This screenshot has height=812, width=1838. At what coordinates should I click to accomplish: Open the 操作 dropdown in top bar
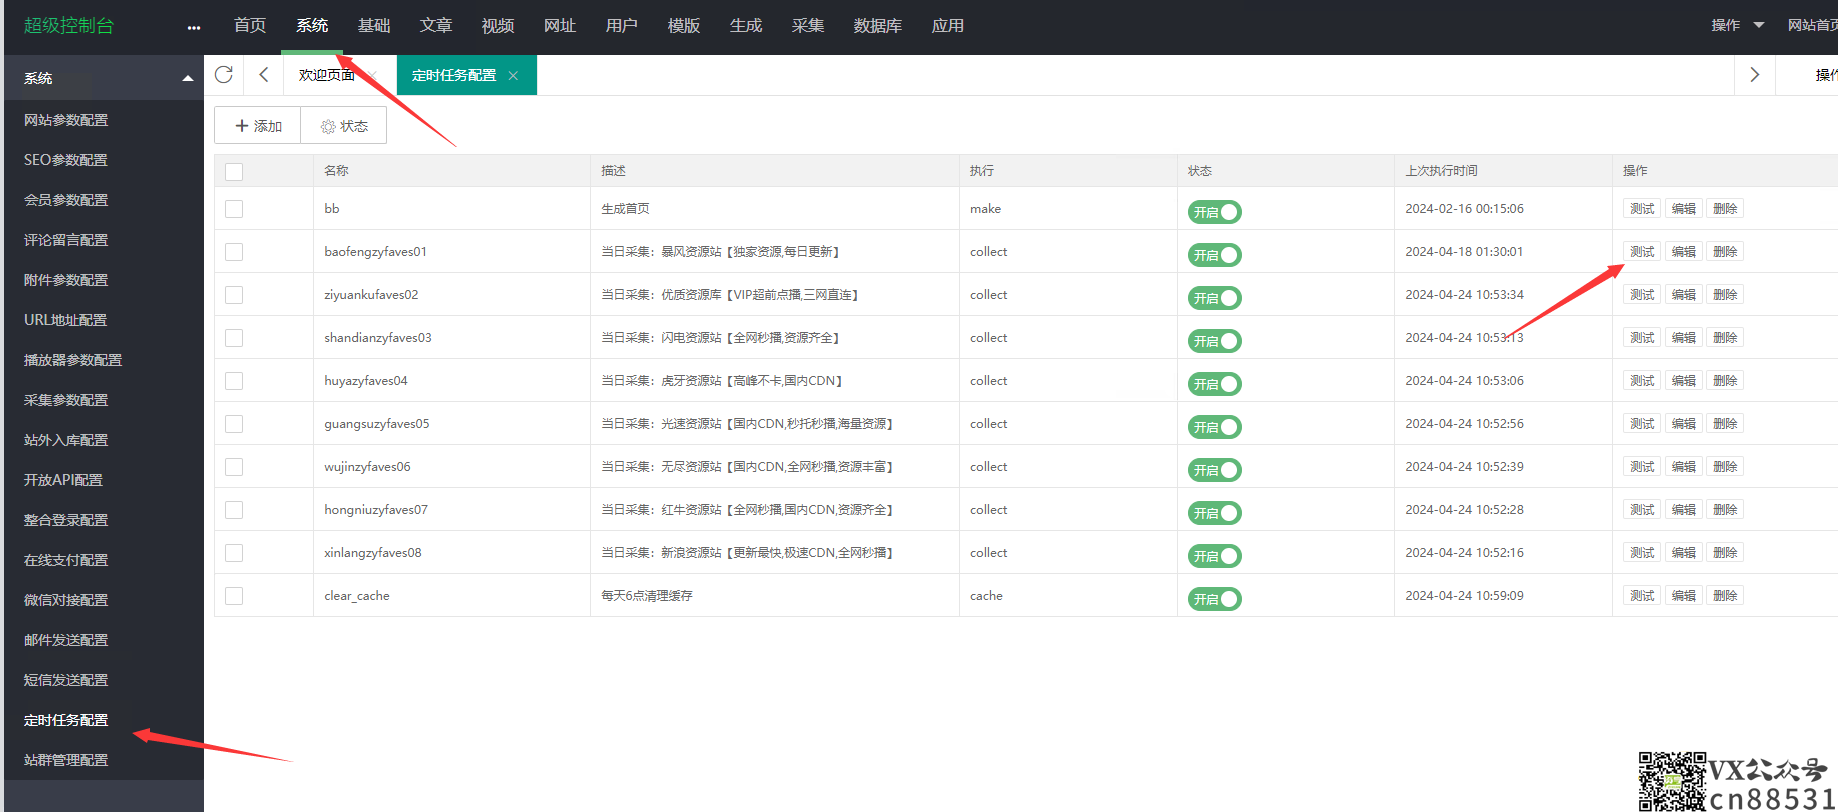(1737, 25)
